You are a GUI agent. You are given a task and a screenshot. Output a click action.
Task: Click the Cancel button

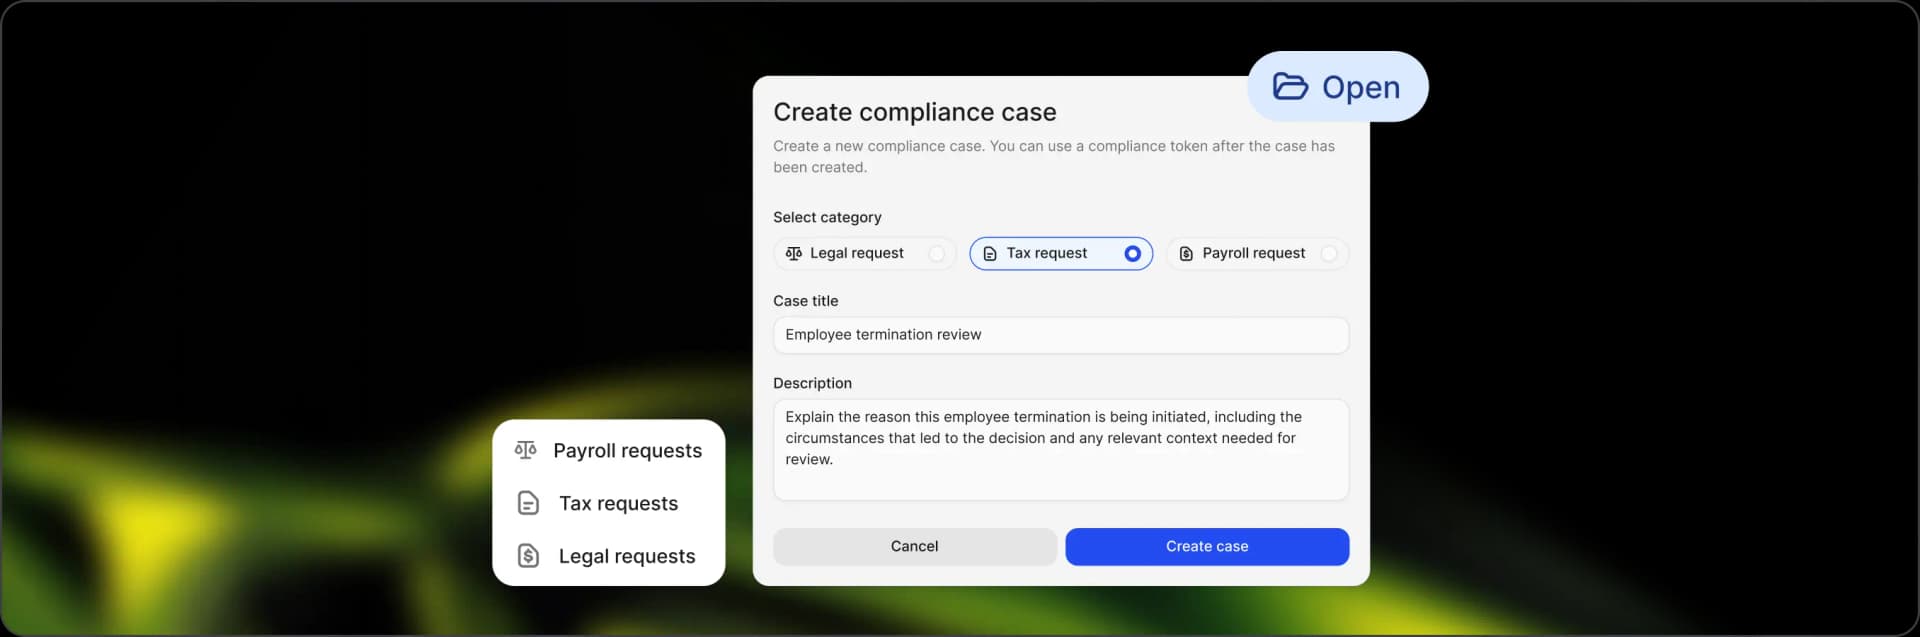(x=914, y=547)
